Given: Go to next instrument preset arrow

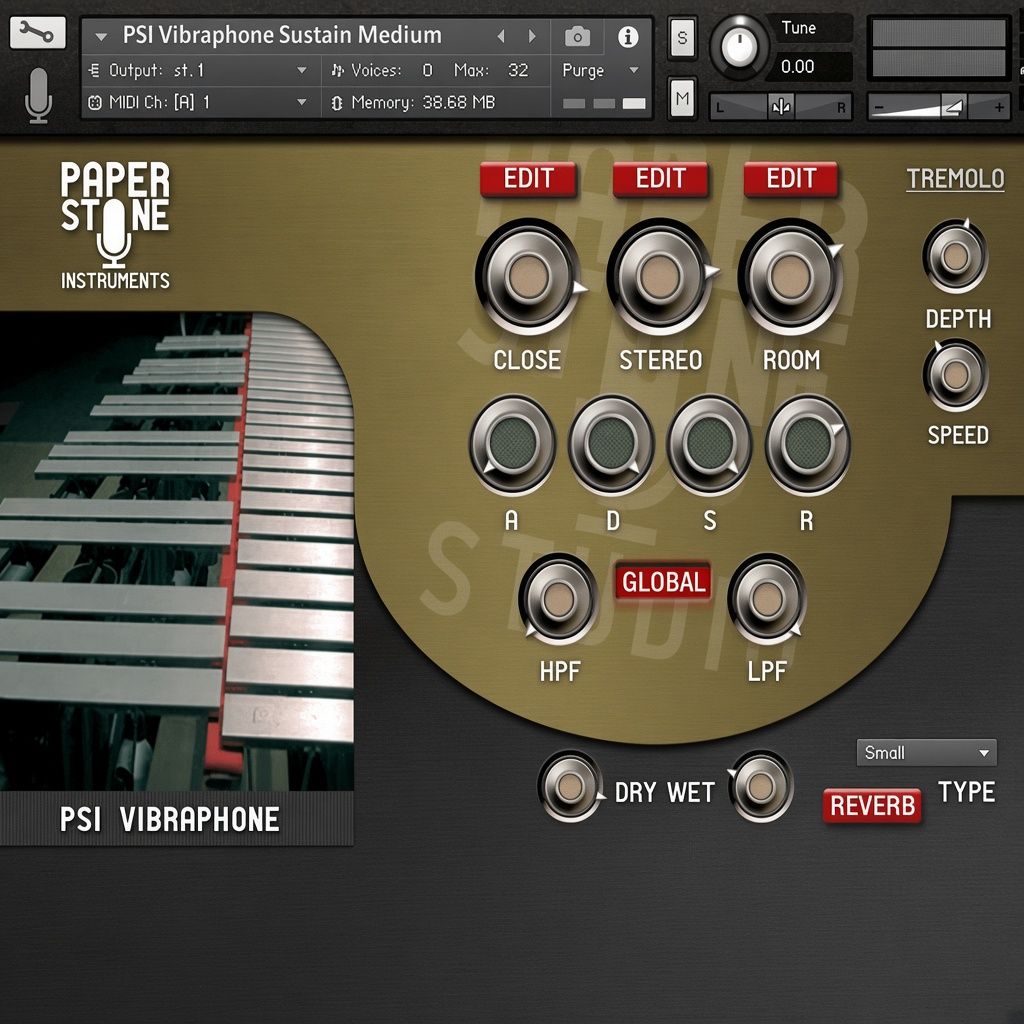Looking at the screenshot, I should (x=532, y=36).
